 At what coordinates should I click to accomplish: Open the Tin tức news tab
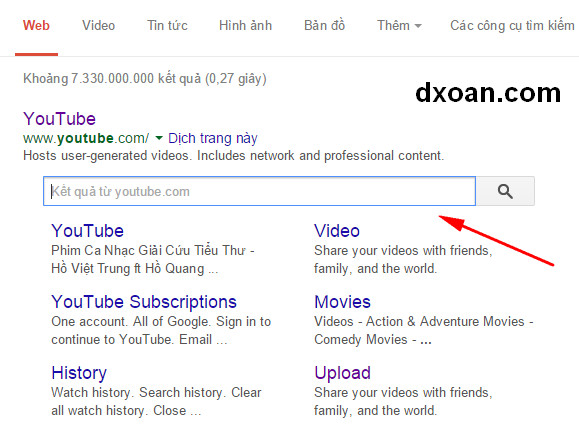pos(167,25)
